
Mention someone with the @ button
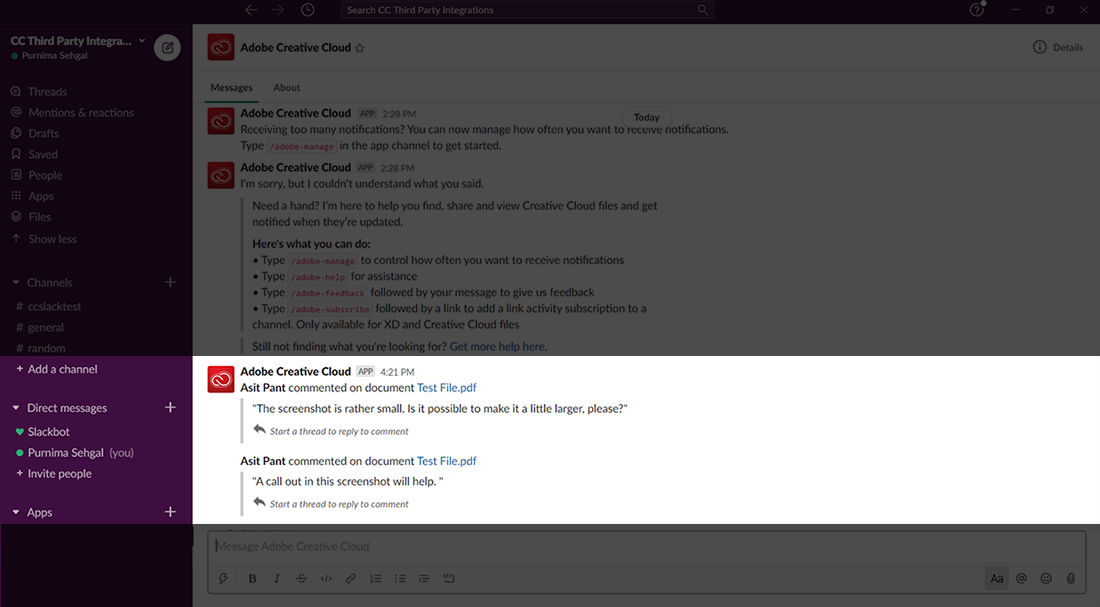tap(1021, 578)
